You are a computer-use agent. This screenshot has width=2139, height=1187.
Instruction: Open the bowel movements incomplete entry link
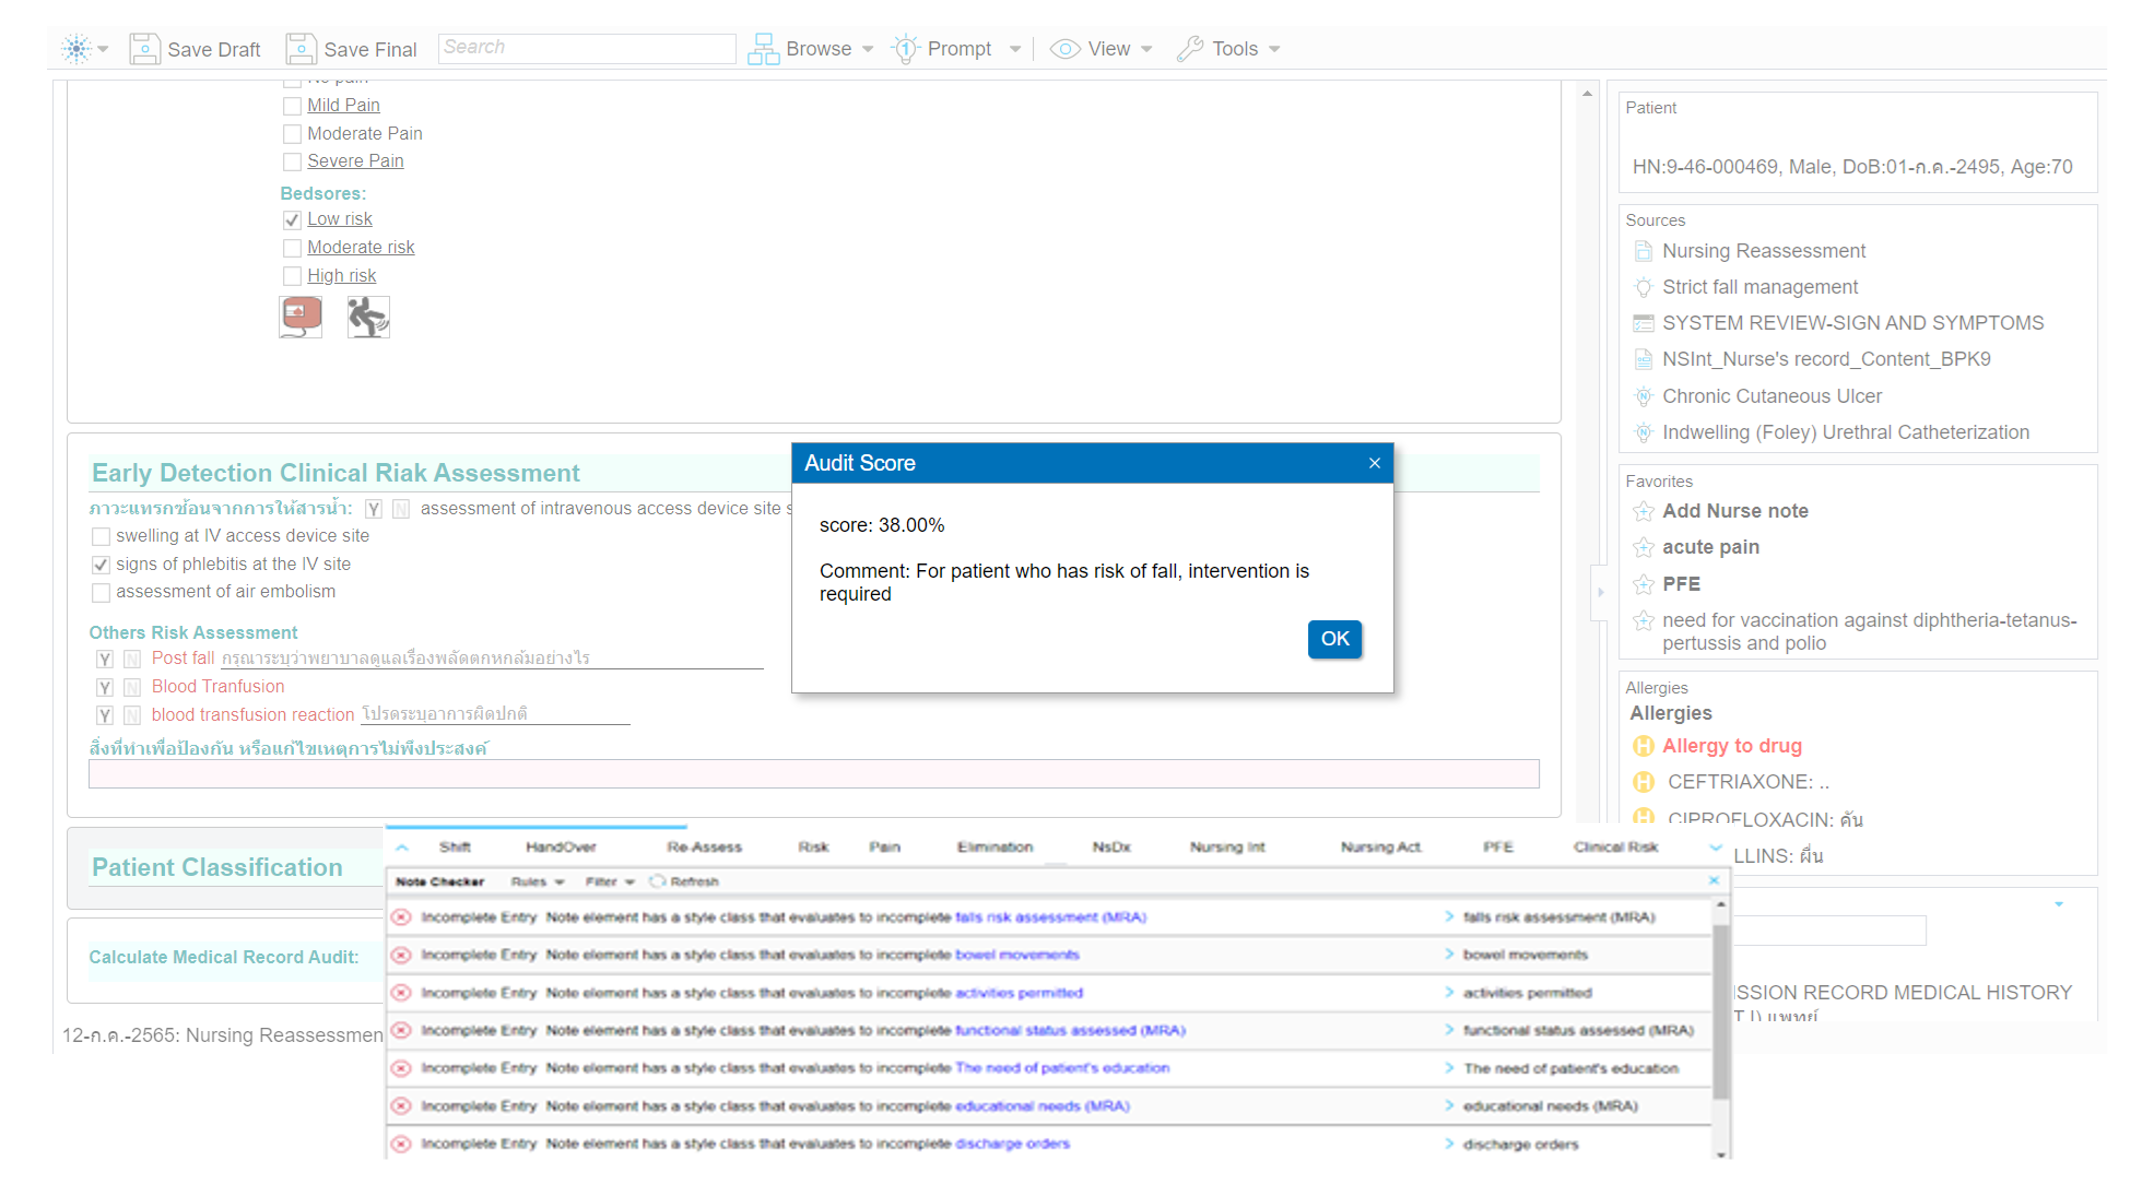[1016, 955]
